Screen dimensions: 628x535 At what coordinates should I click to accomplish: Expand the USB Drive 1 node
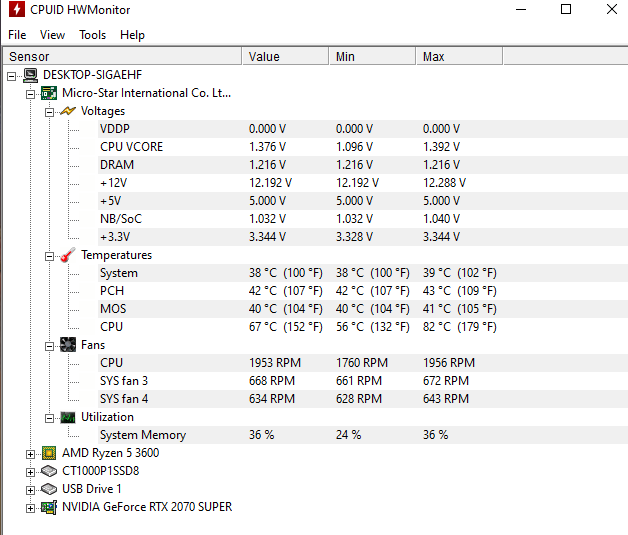tap(30, 490)
